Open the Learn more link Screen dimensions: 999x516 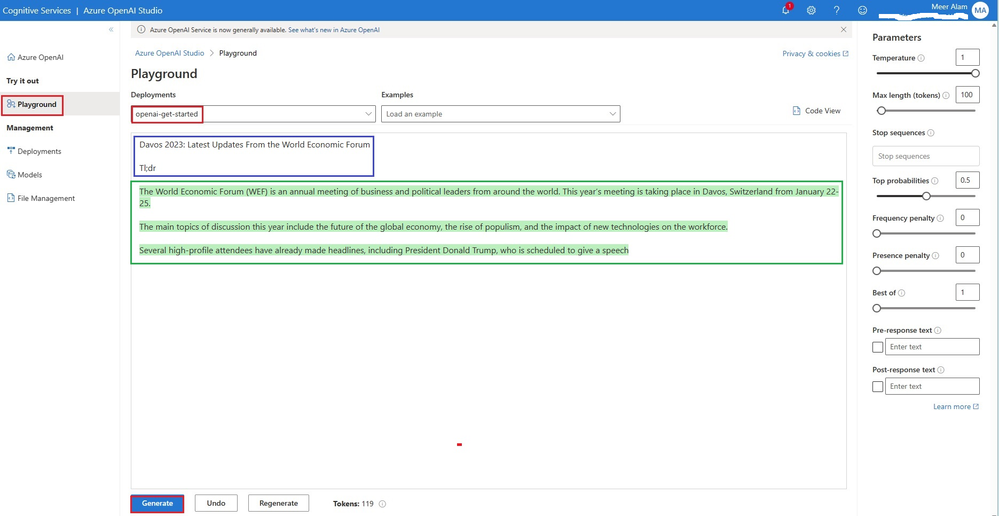(956, 406)
